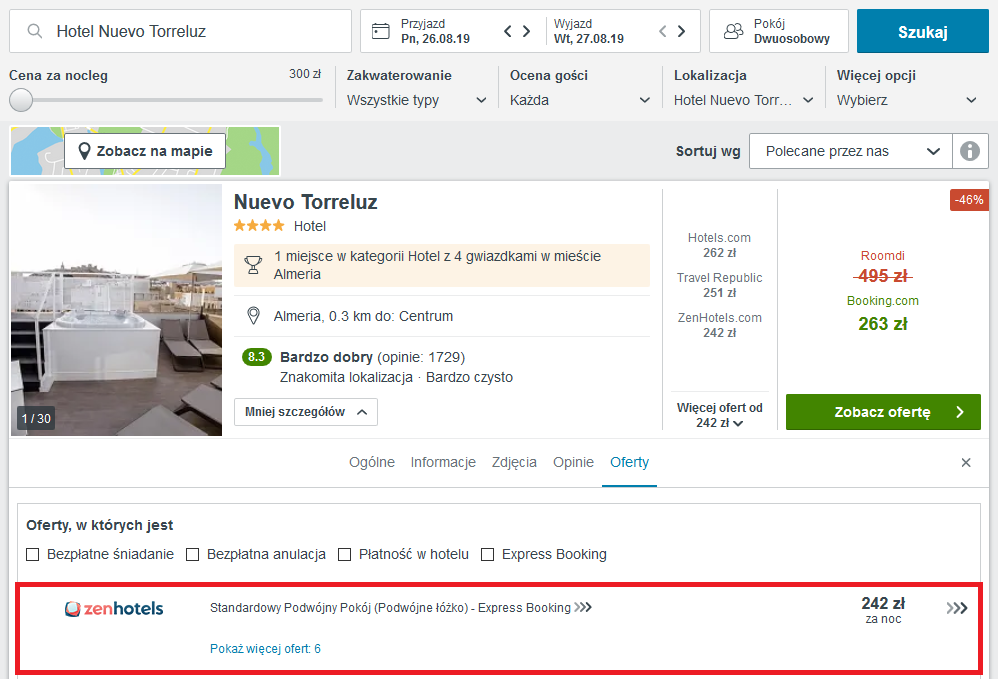
Task: Click Bardzo dobry reviews summary
Action: pyautogui.click(x=373, y=357)
